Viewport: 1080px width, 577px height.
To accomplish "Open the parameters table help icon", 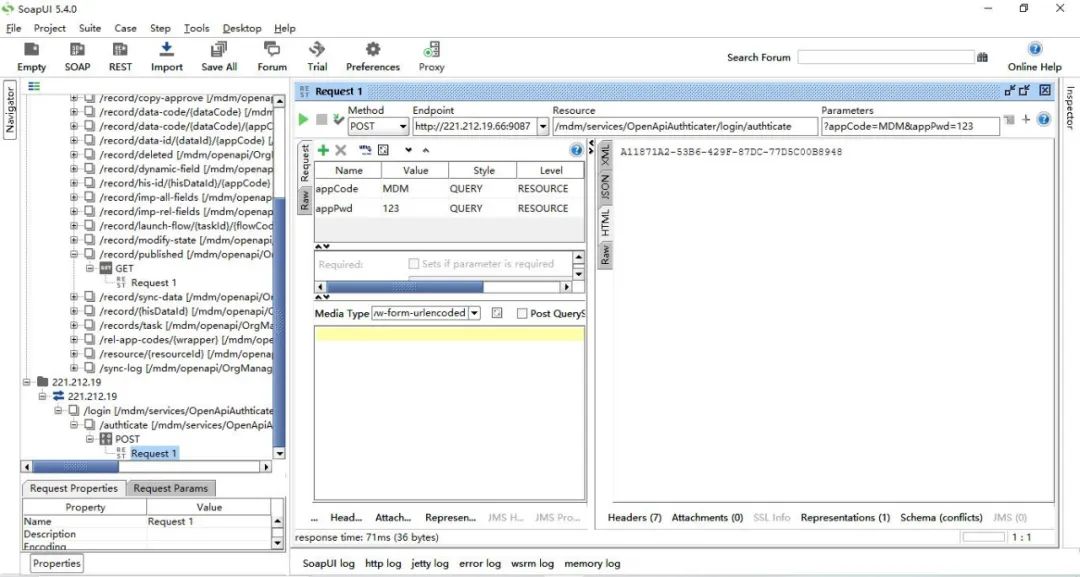I will coord(577,150).
